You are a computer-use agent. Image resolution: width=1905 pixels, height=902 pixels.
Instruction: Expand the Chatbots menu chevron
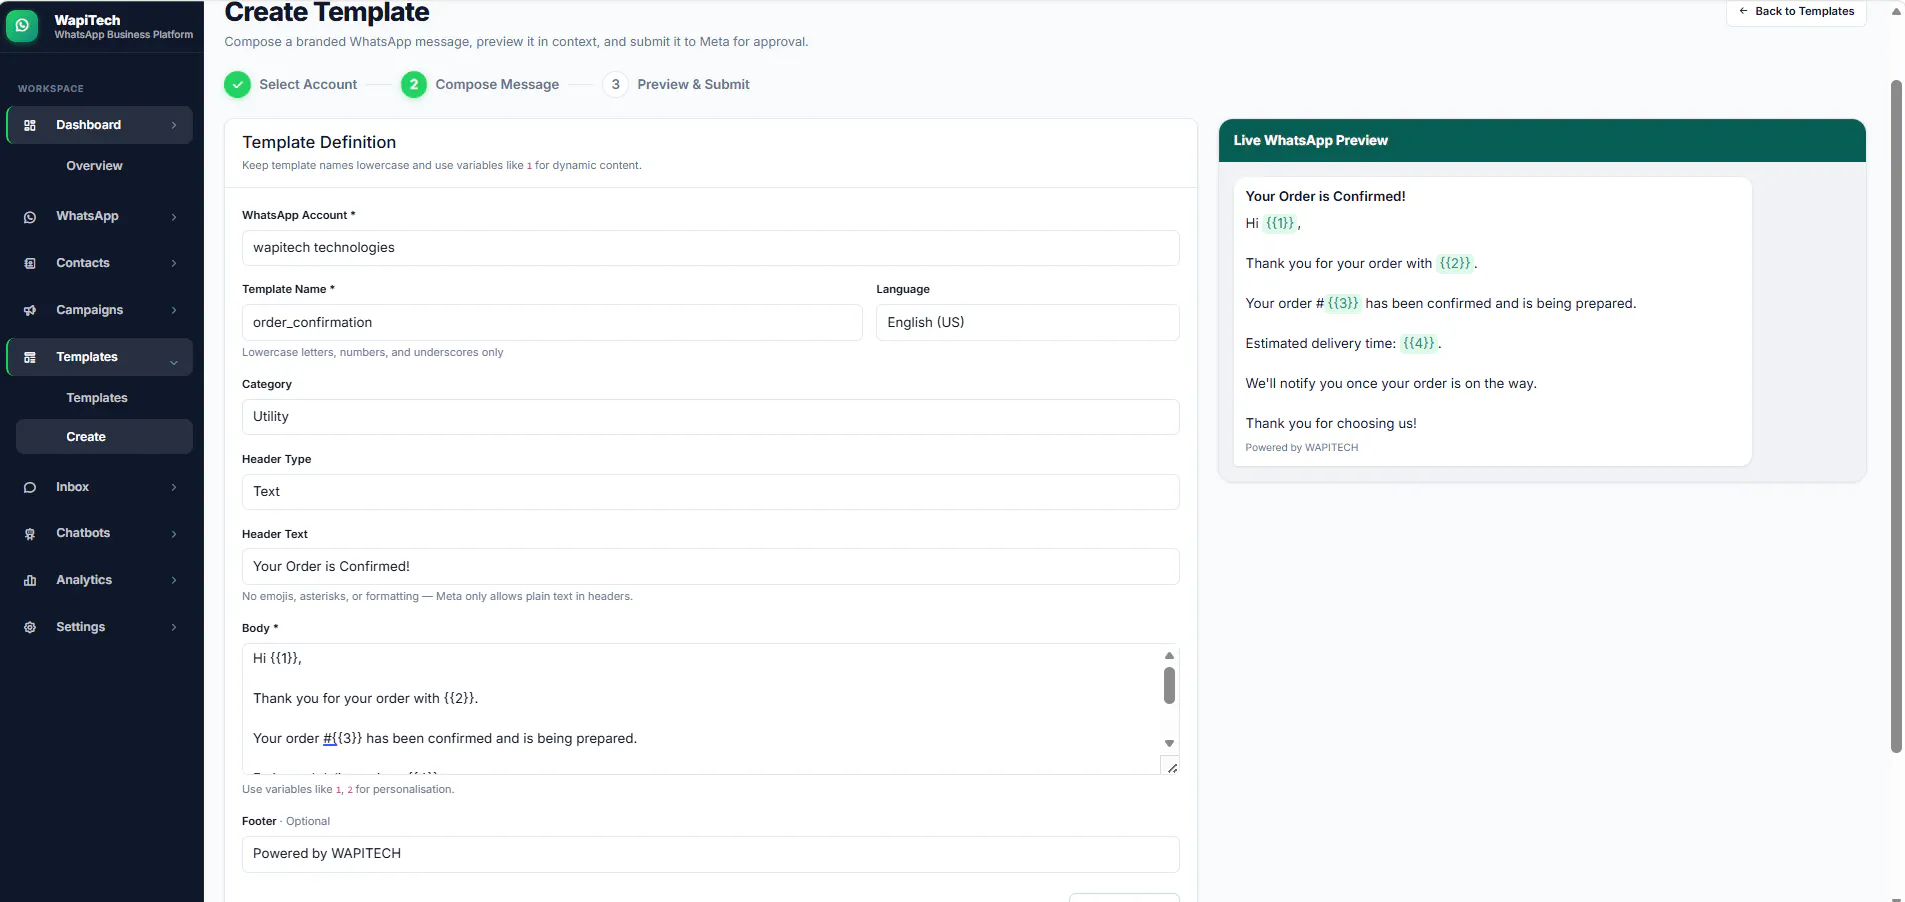[174, 534]
